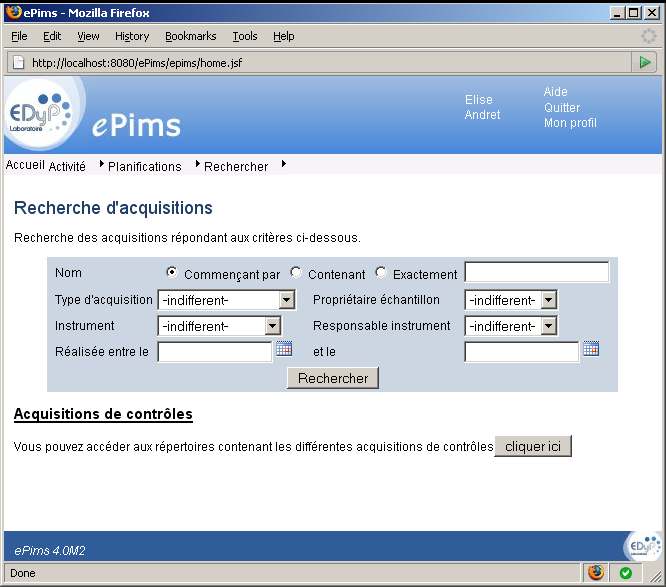Click the green checkmark status bar icon
This screenshot has height=587, width=666.
[625, 573]
